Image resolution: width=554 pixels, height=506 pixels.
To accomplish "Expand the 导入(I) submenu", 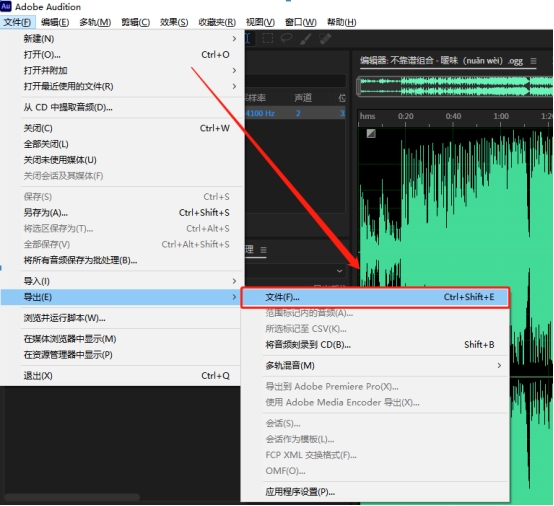I will coord(234,281).
